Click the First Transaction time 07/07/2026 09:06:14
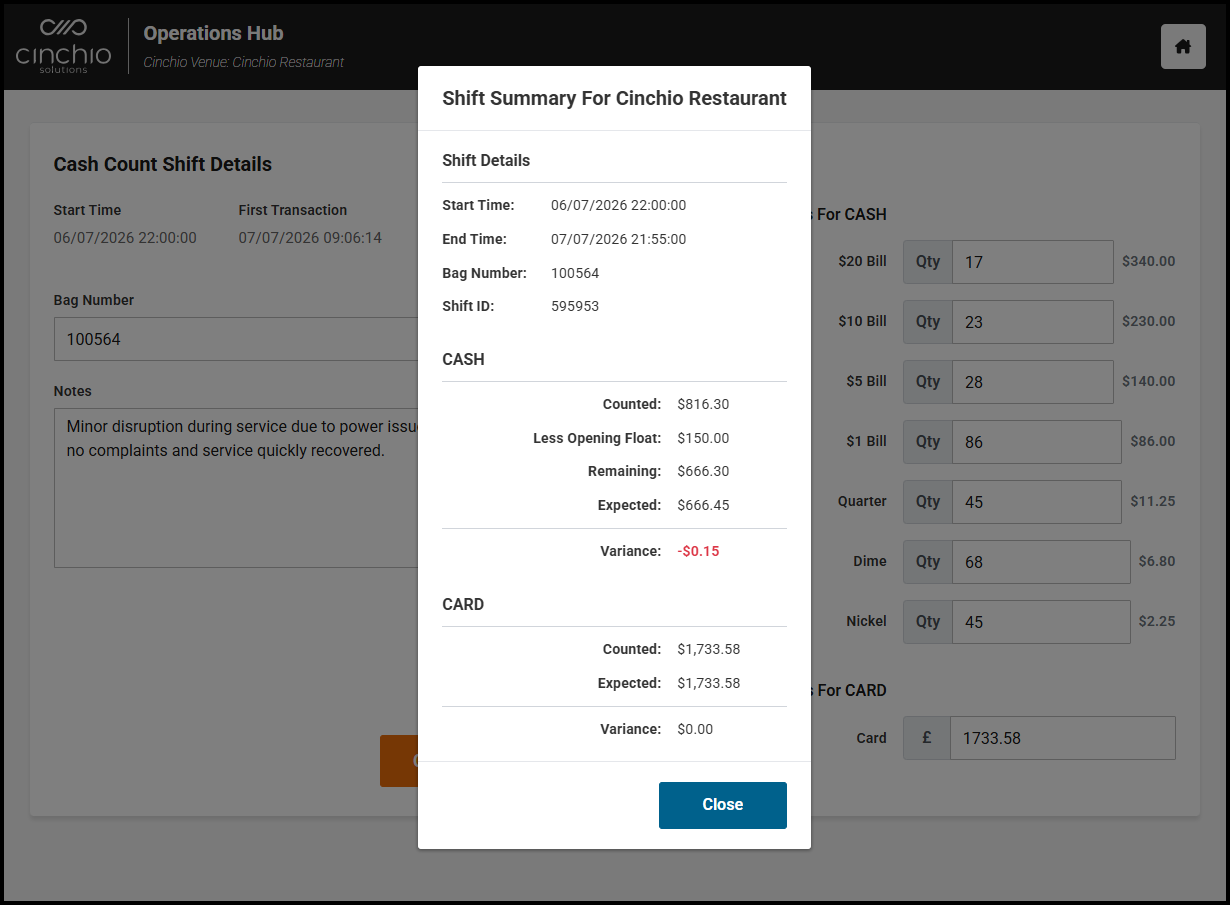The height and width of the screenshot is (905, 1230). 310,238
